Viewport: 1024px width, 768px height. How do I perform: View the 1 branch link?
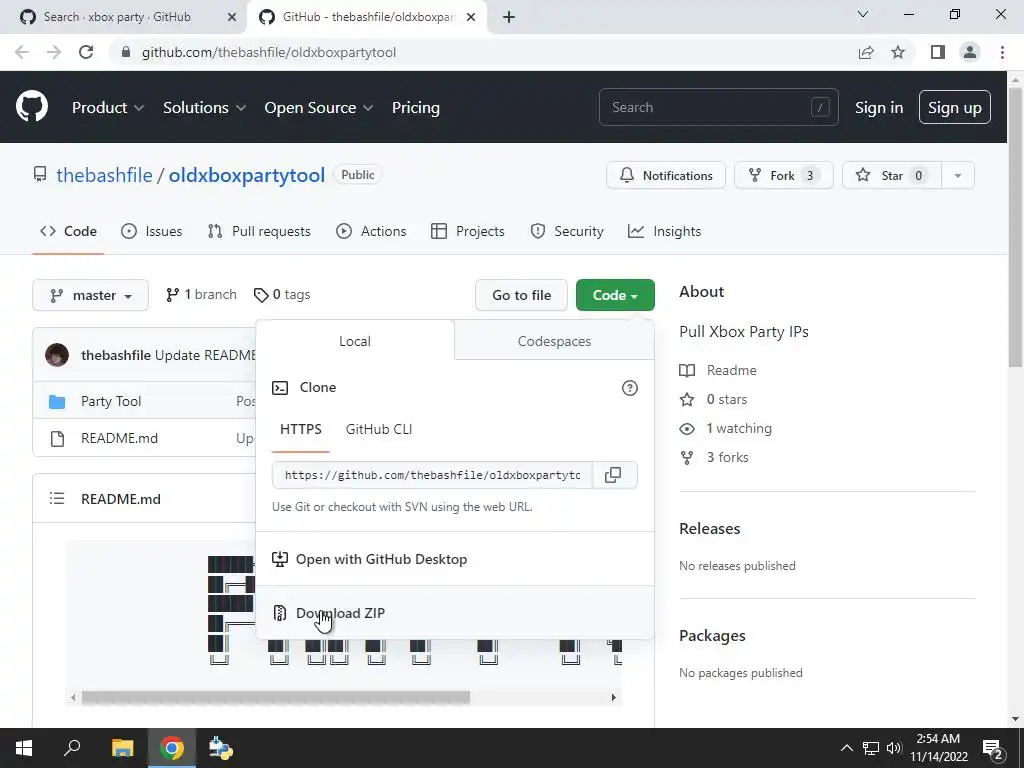201,295
